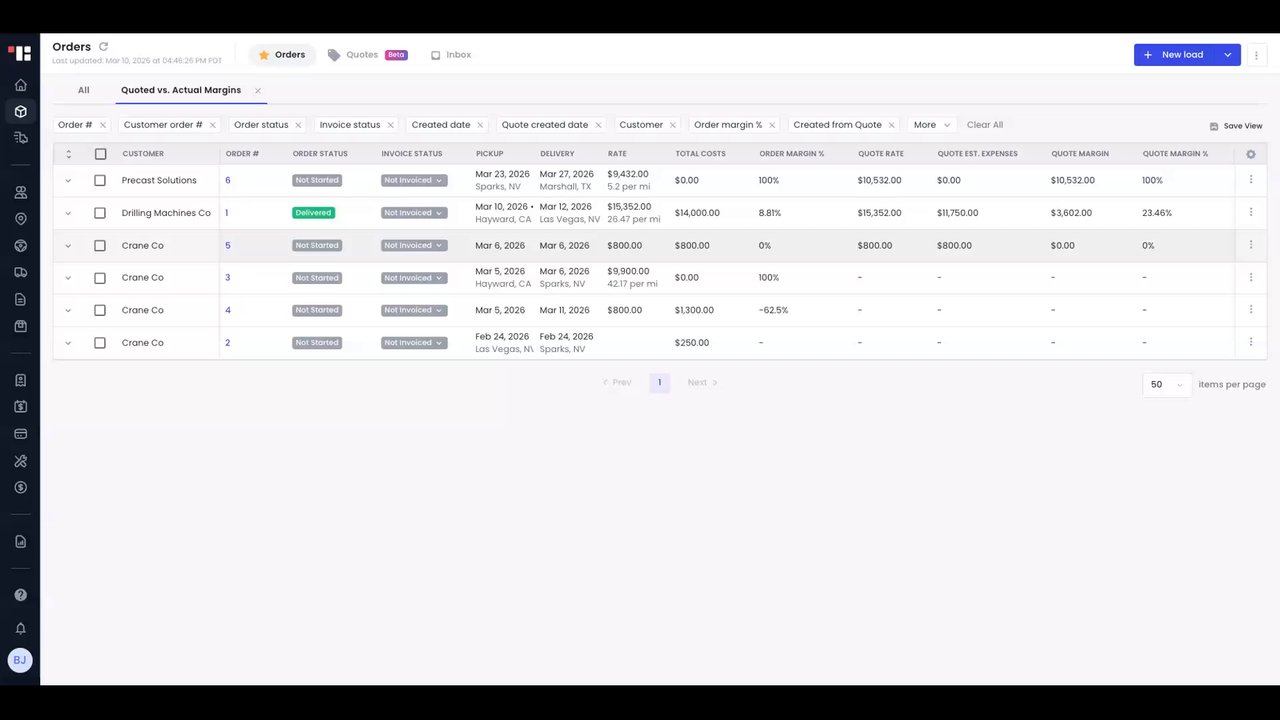Open the truck fleet icon in sidebar
The image size is (1280, 720).
click(x=20, y=272)
